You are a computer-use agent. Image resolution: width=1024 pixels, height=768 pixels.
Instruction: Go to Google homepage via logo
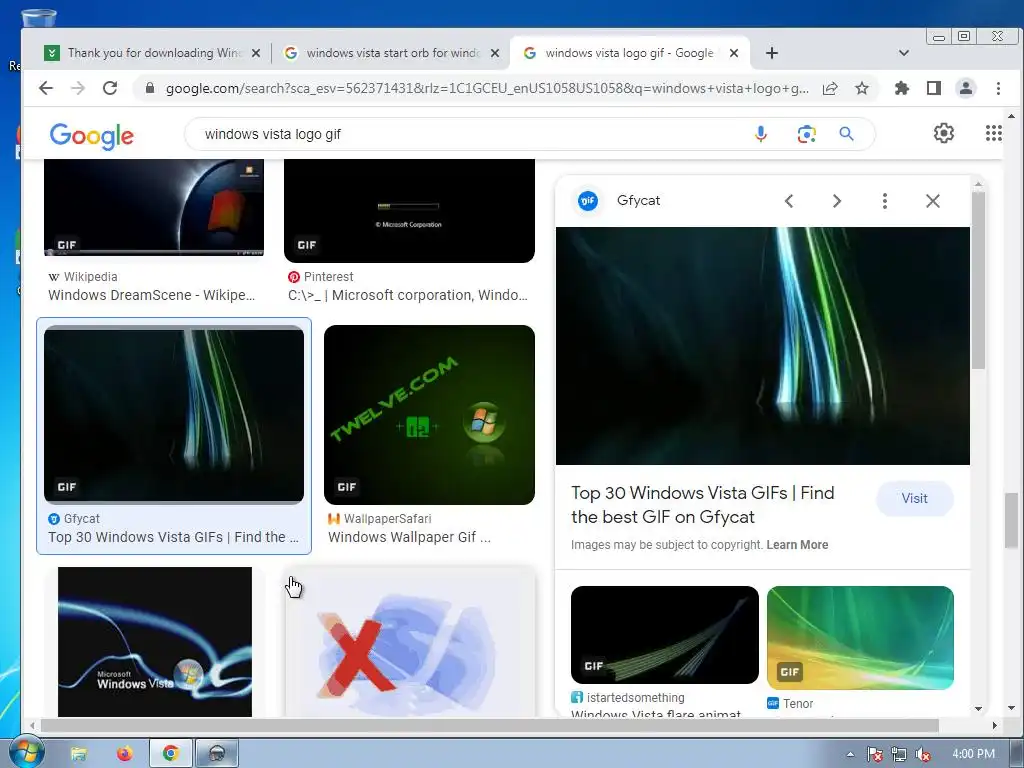click(91, 135)
